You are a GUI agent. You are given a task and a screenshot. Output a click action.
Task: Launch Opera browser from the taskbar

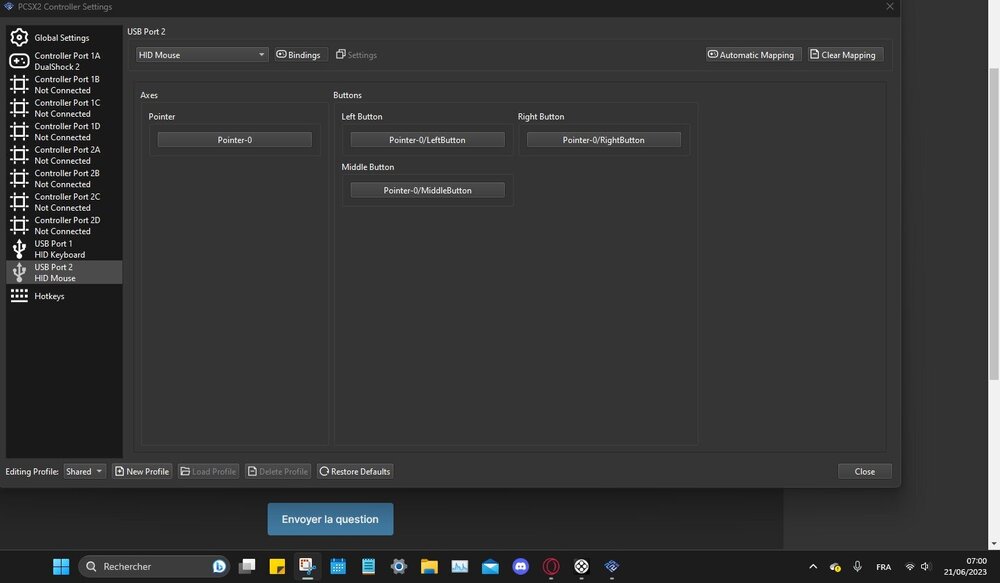pyautogui.click(x=550, y=566)
